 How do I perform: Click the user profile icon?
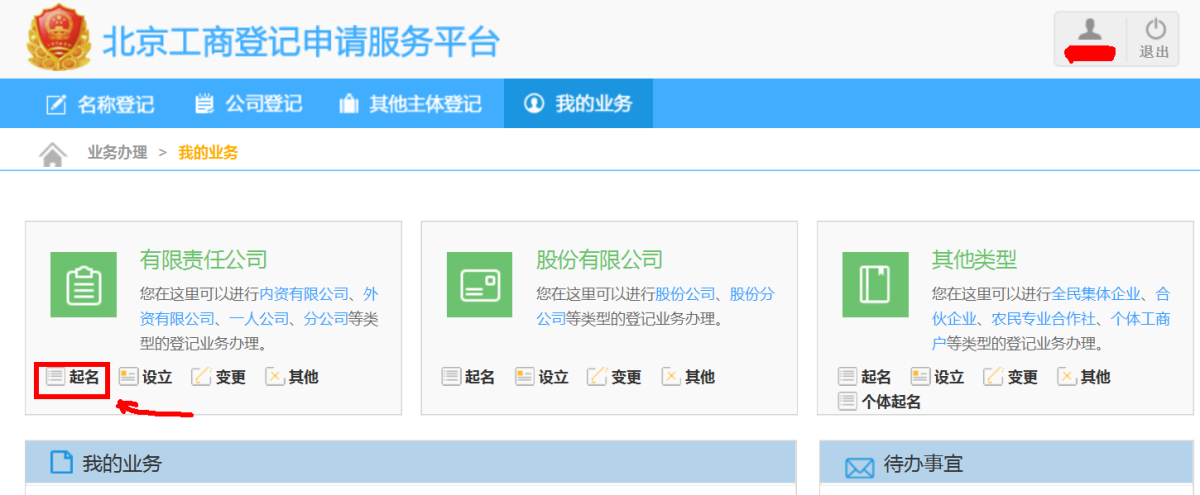pos(1090,31)
